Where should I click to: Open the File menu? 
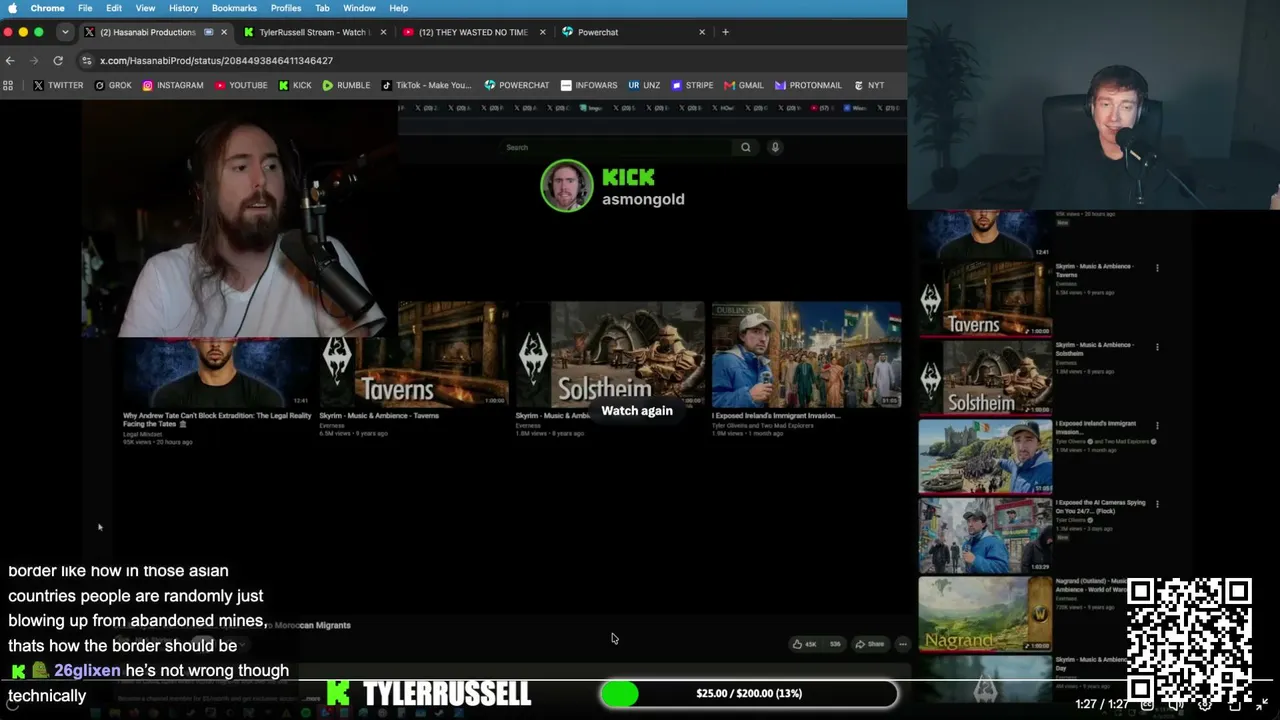pos(85,8)
